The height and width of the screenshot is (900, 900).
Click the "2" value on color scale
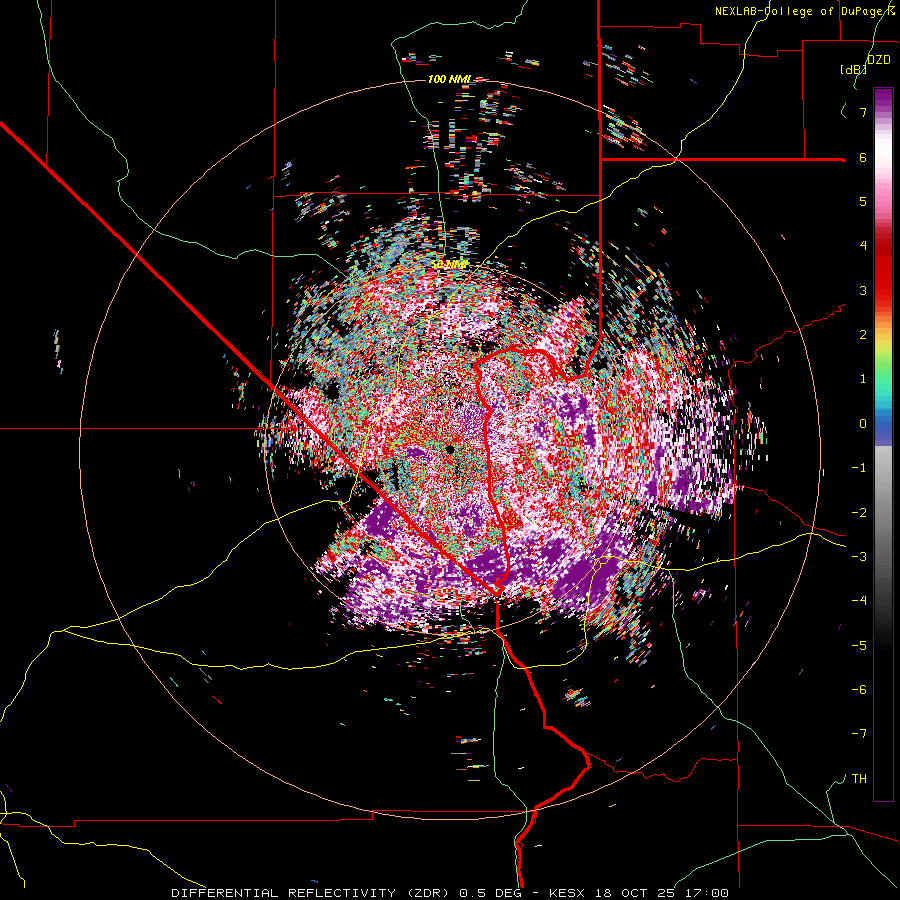coord(863,335)
